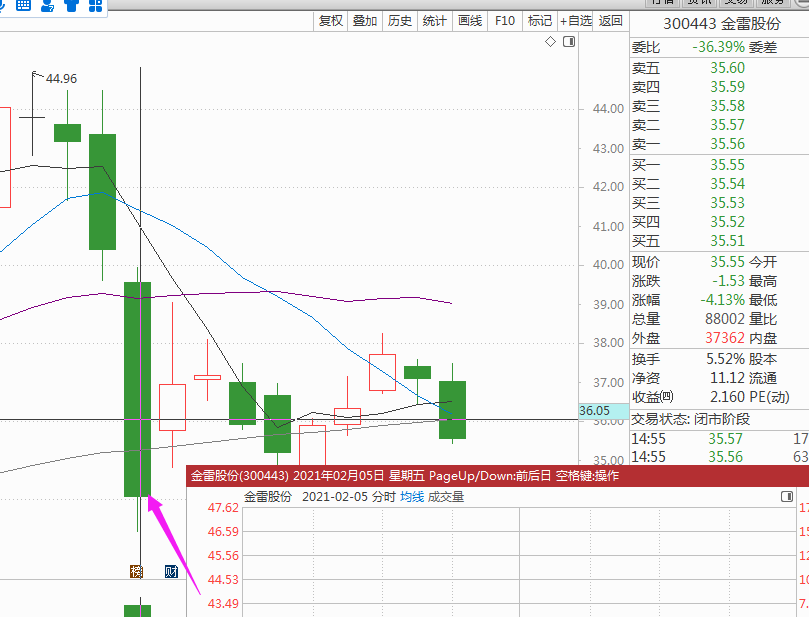Viewport: 809px width, 617px height.
Task: Open the 历史 history option
Action: click(400, 21)
